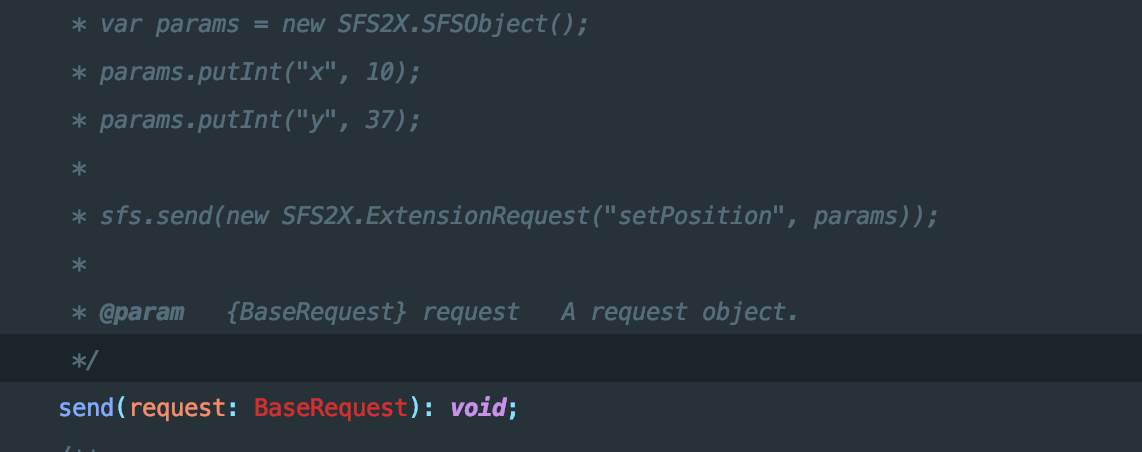The height and width of the screenshot is (452, 1142).
Task: Click the @param JSDoc tag
Action: click(141, 312)
